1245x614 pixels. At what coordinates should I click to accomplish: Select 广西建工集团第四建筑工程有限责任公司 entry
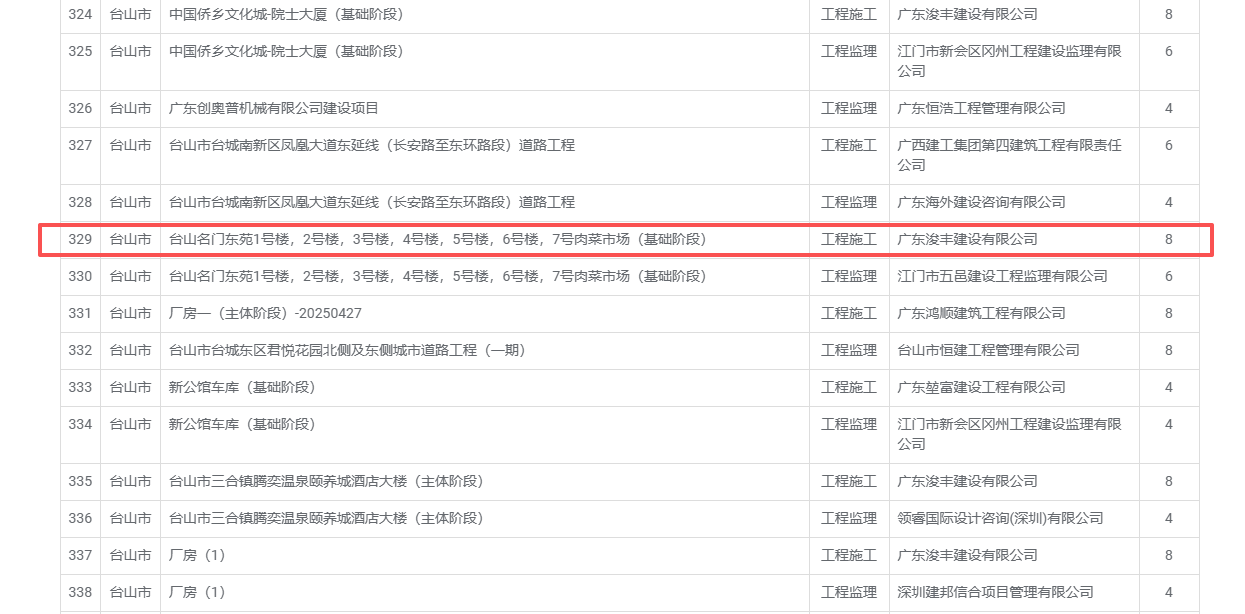click(x=1009, y=155)
